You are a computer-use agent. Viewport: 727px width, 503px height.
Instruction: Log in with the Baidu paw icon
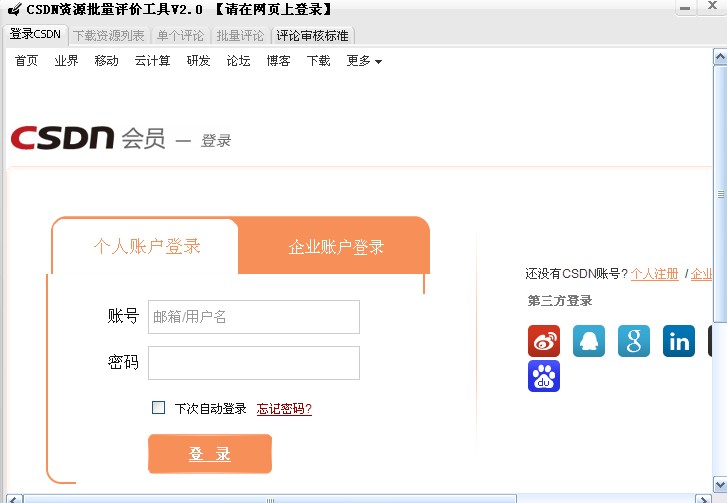pos(544,376)
